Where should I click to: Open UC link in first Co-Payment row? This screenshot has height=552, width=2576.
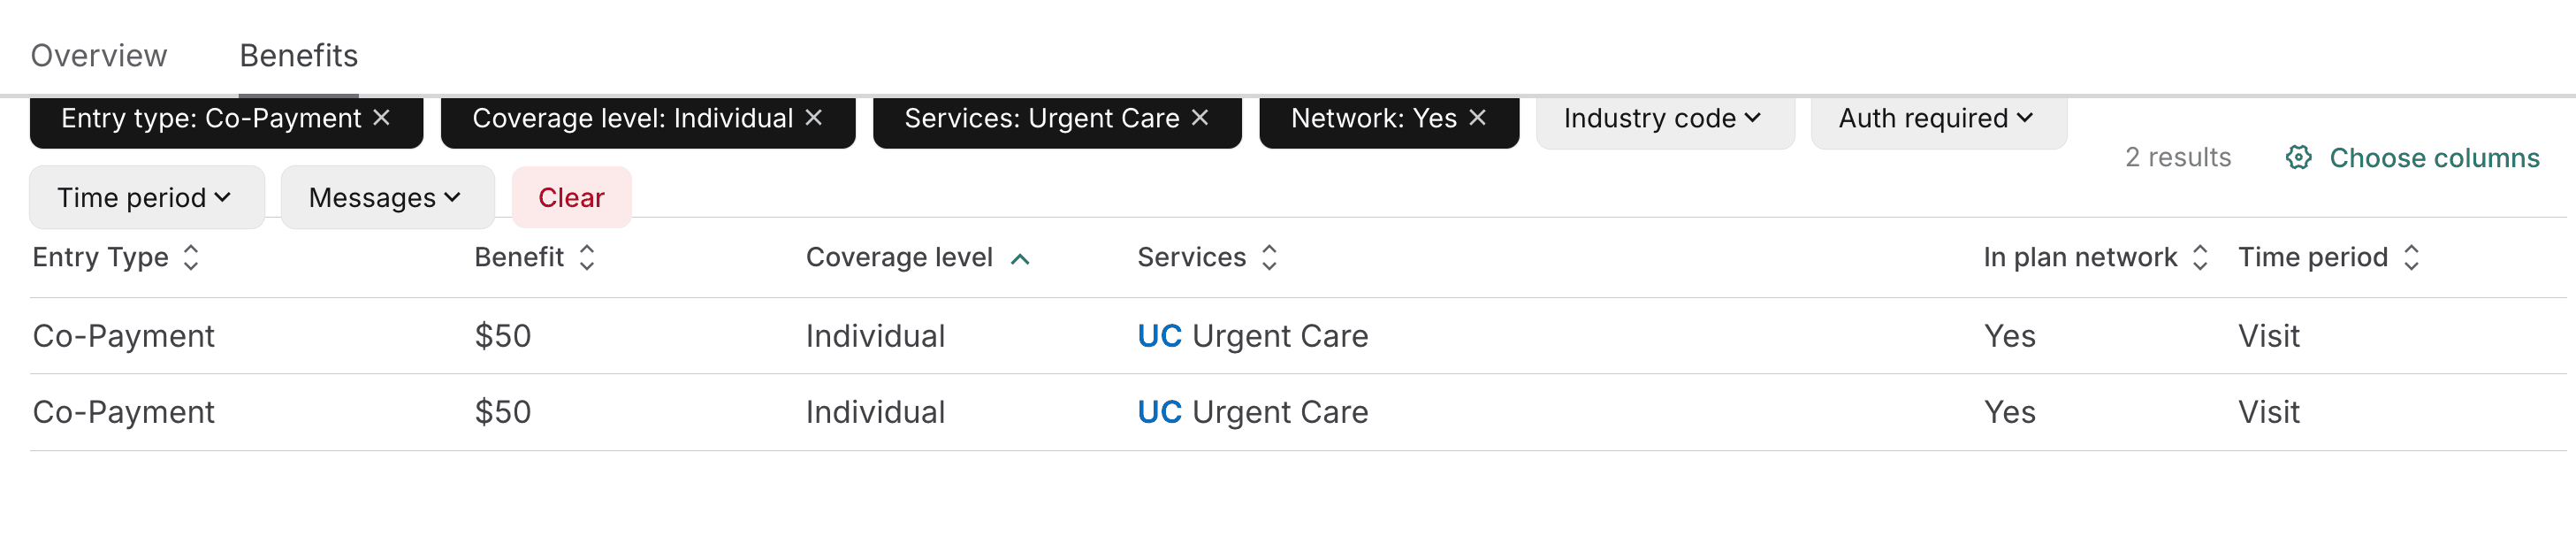(x=1159, y=336)
